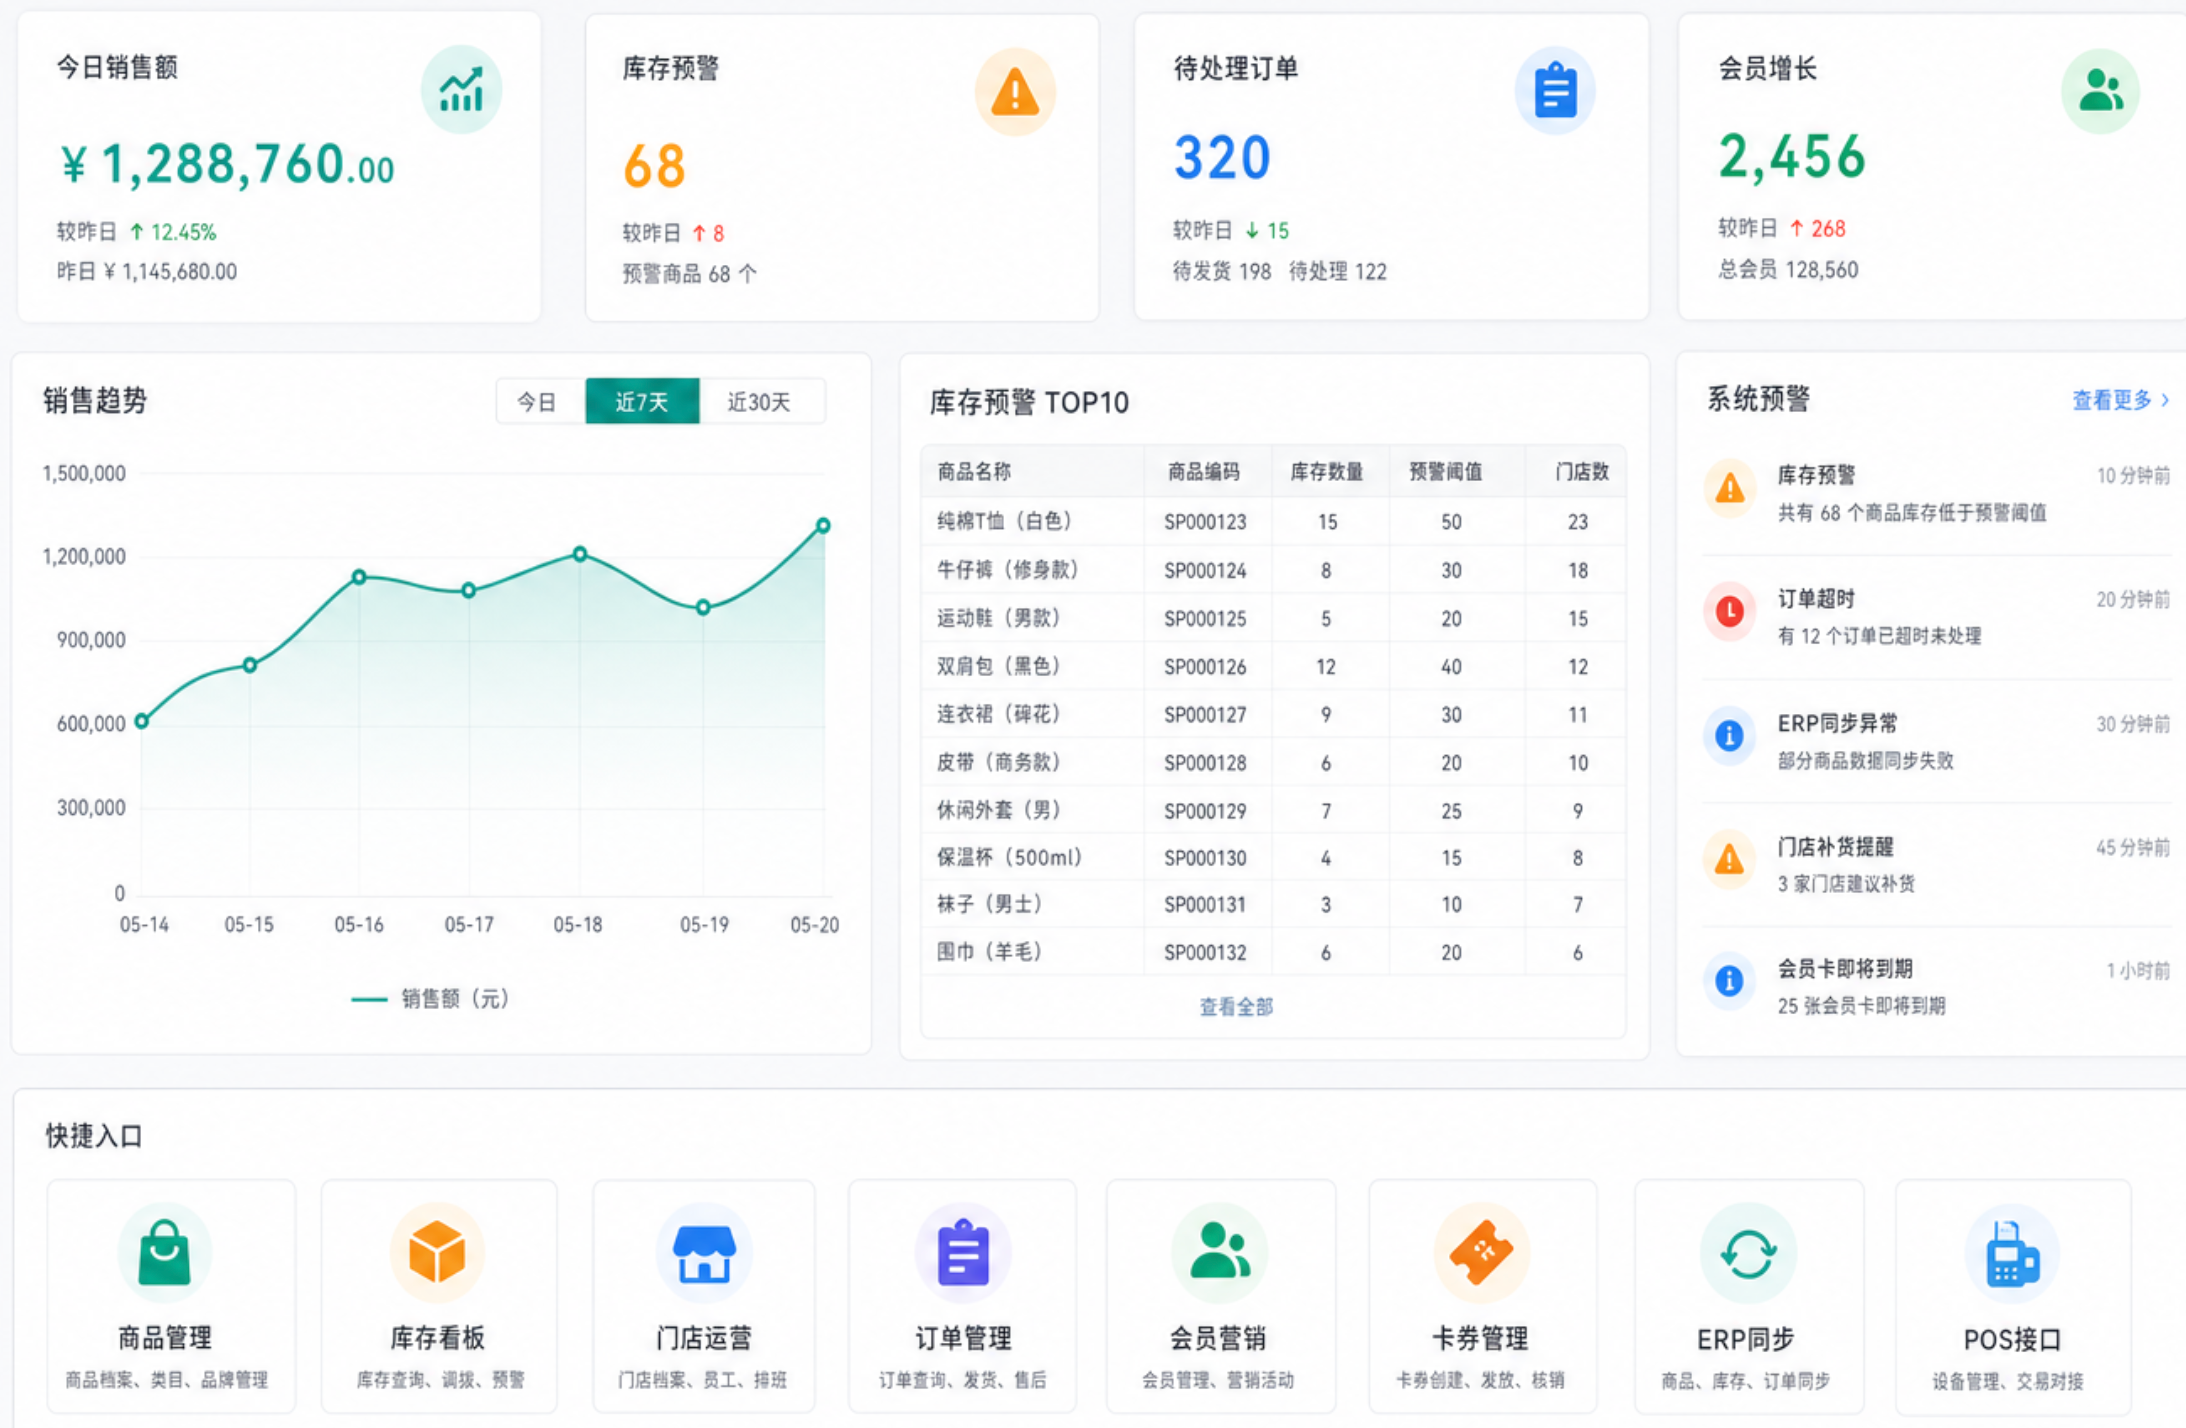The image size is (2186, 1428).
Task: Click the 2,456 member growth number
Action: (x=1792, y=157)
